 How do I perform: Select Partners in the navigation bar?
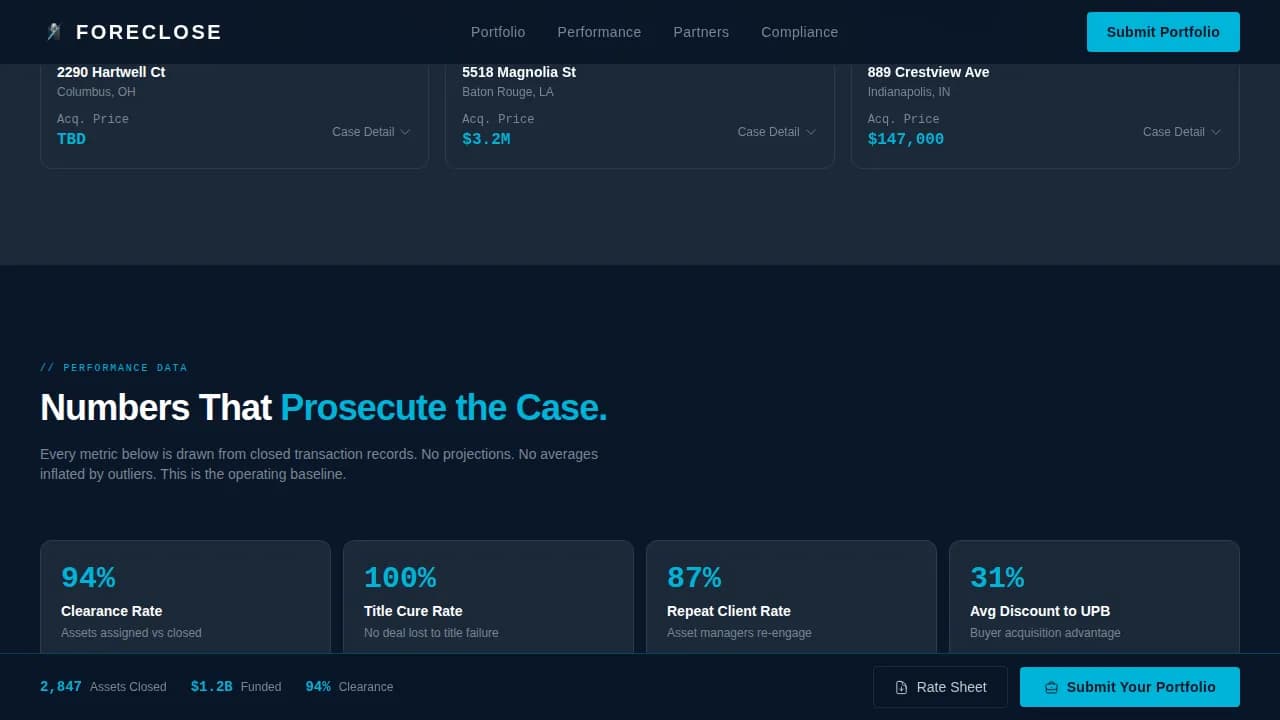(x=701, y=32)
